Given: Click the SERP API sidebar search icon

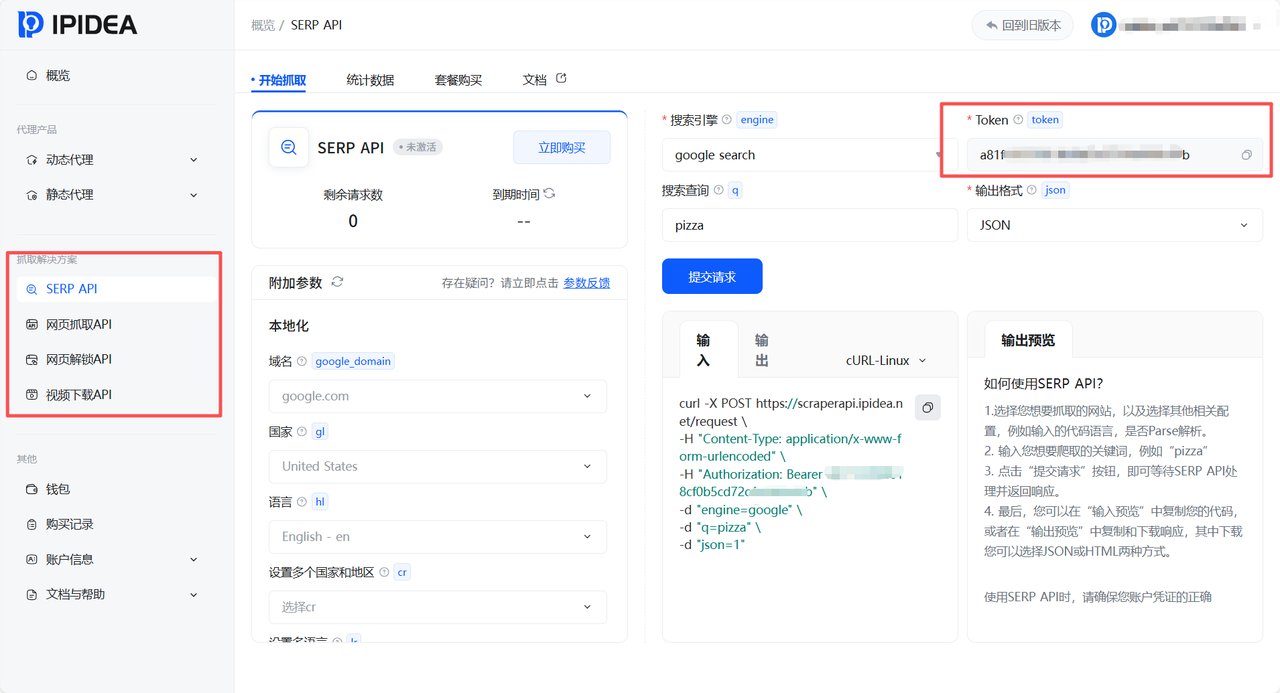Looking at the screenshot, I should (x=31, y=289).
